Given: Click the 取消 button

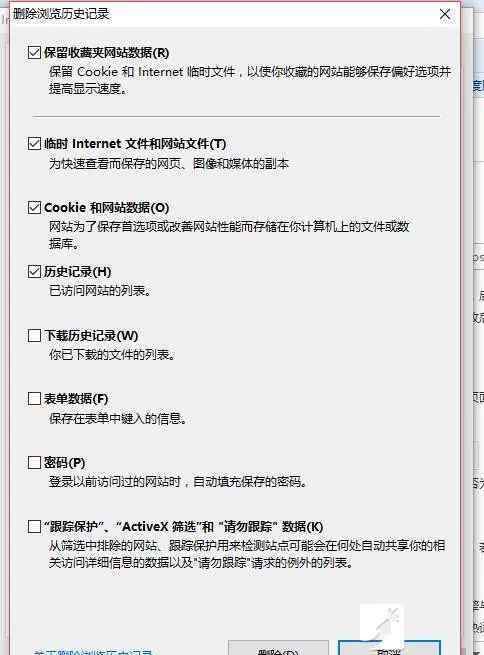Looking at the screenshot, I should pos(389,648).
